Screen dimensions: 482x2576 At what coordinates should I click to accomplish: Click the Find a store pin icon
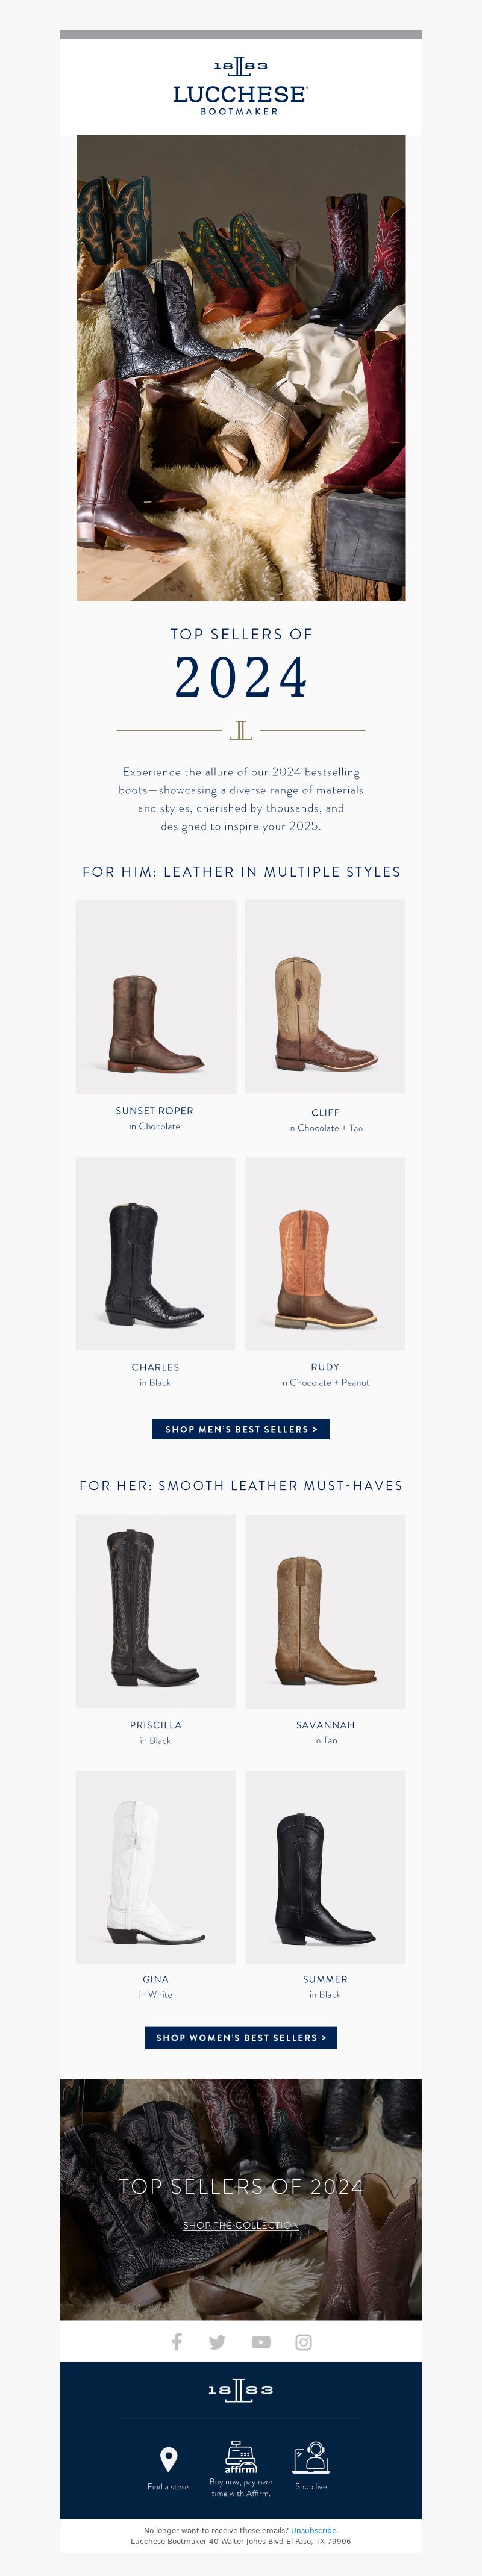(x=169, y=2458)
